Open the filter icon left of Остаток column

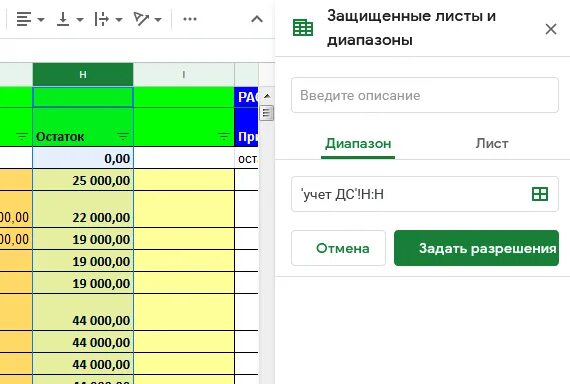pyautogui.click(x=22, y=137)
